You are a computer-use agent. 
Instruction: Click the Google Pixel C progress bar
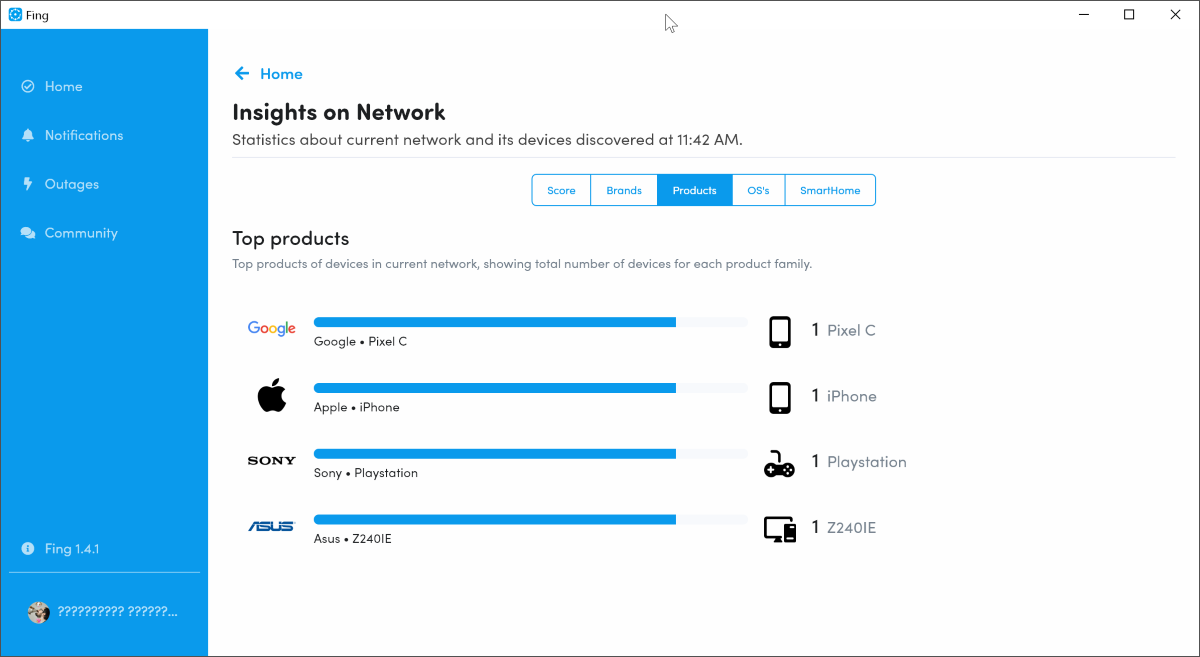point(531,322)
